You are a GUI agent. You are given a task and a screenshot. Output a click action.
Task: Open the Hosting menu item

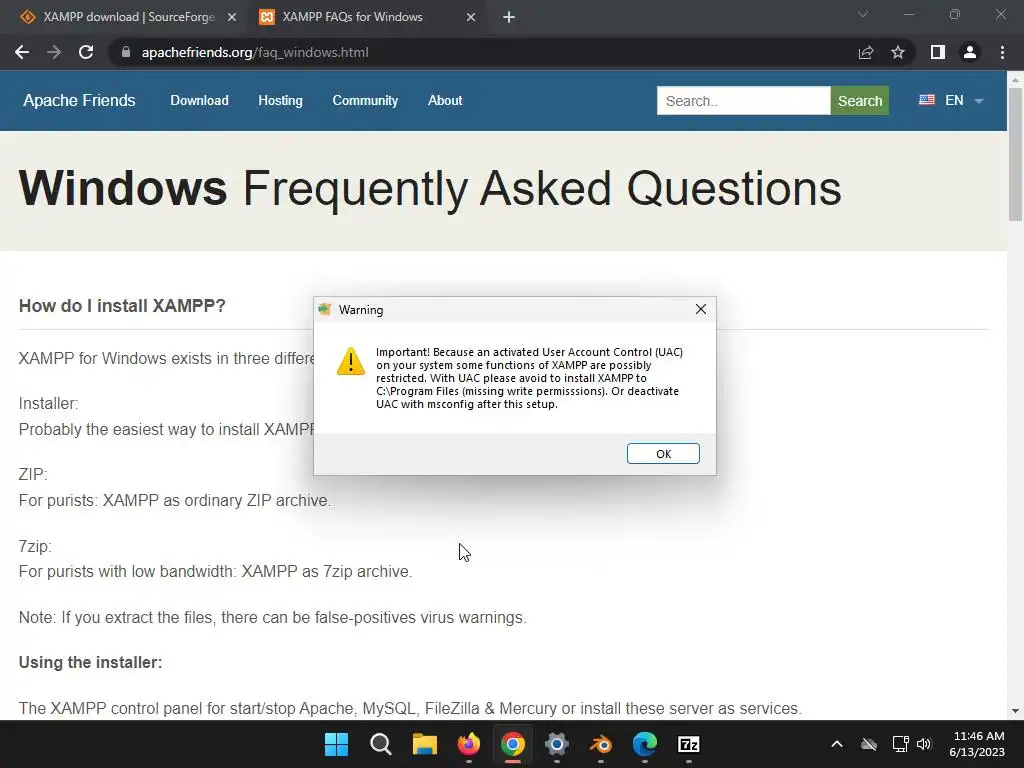(x=280, y=101)
